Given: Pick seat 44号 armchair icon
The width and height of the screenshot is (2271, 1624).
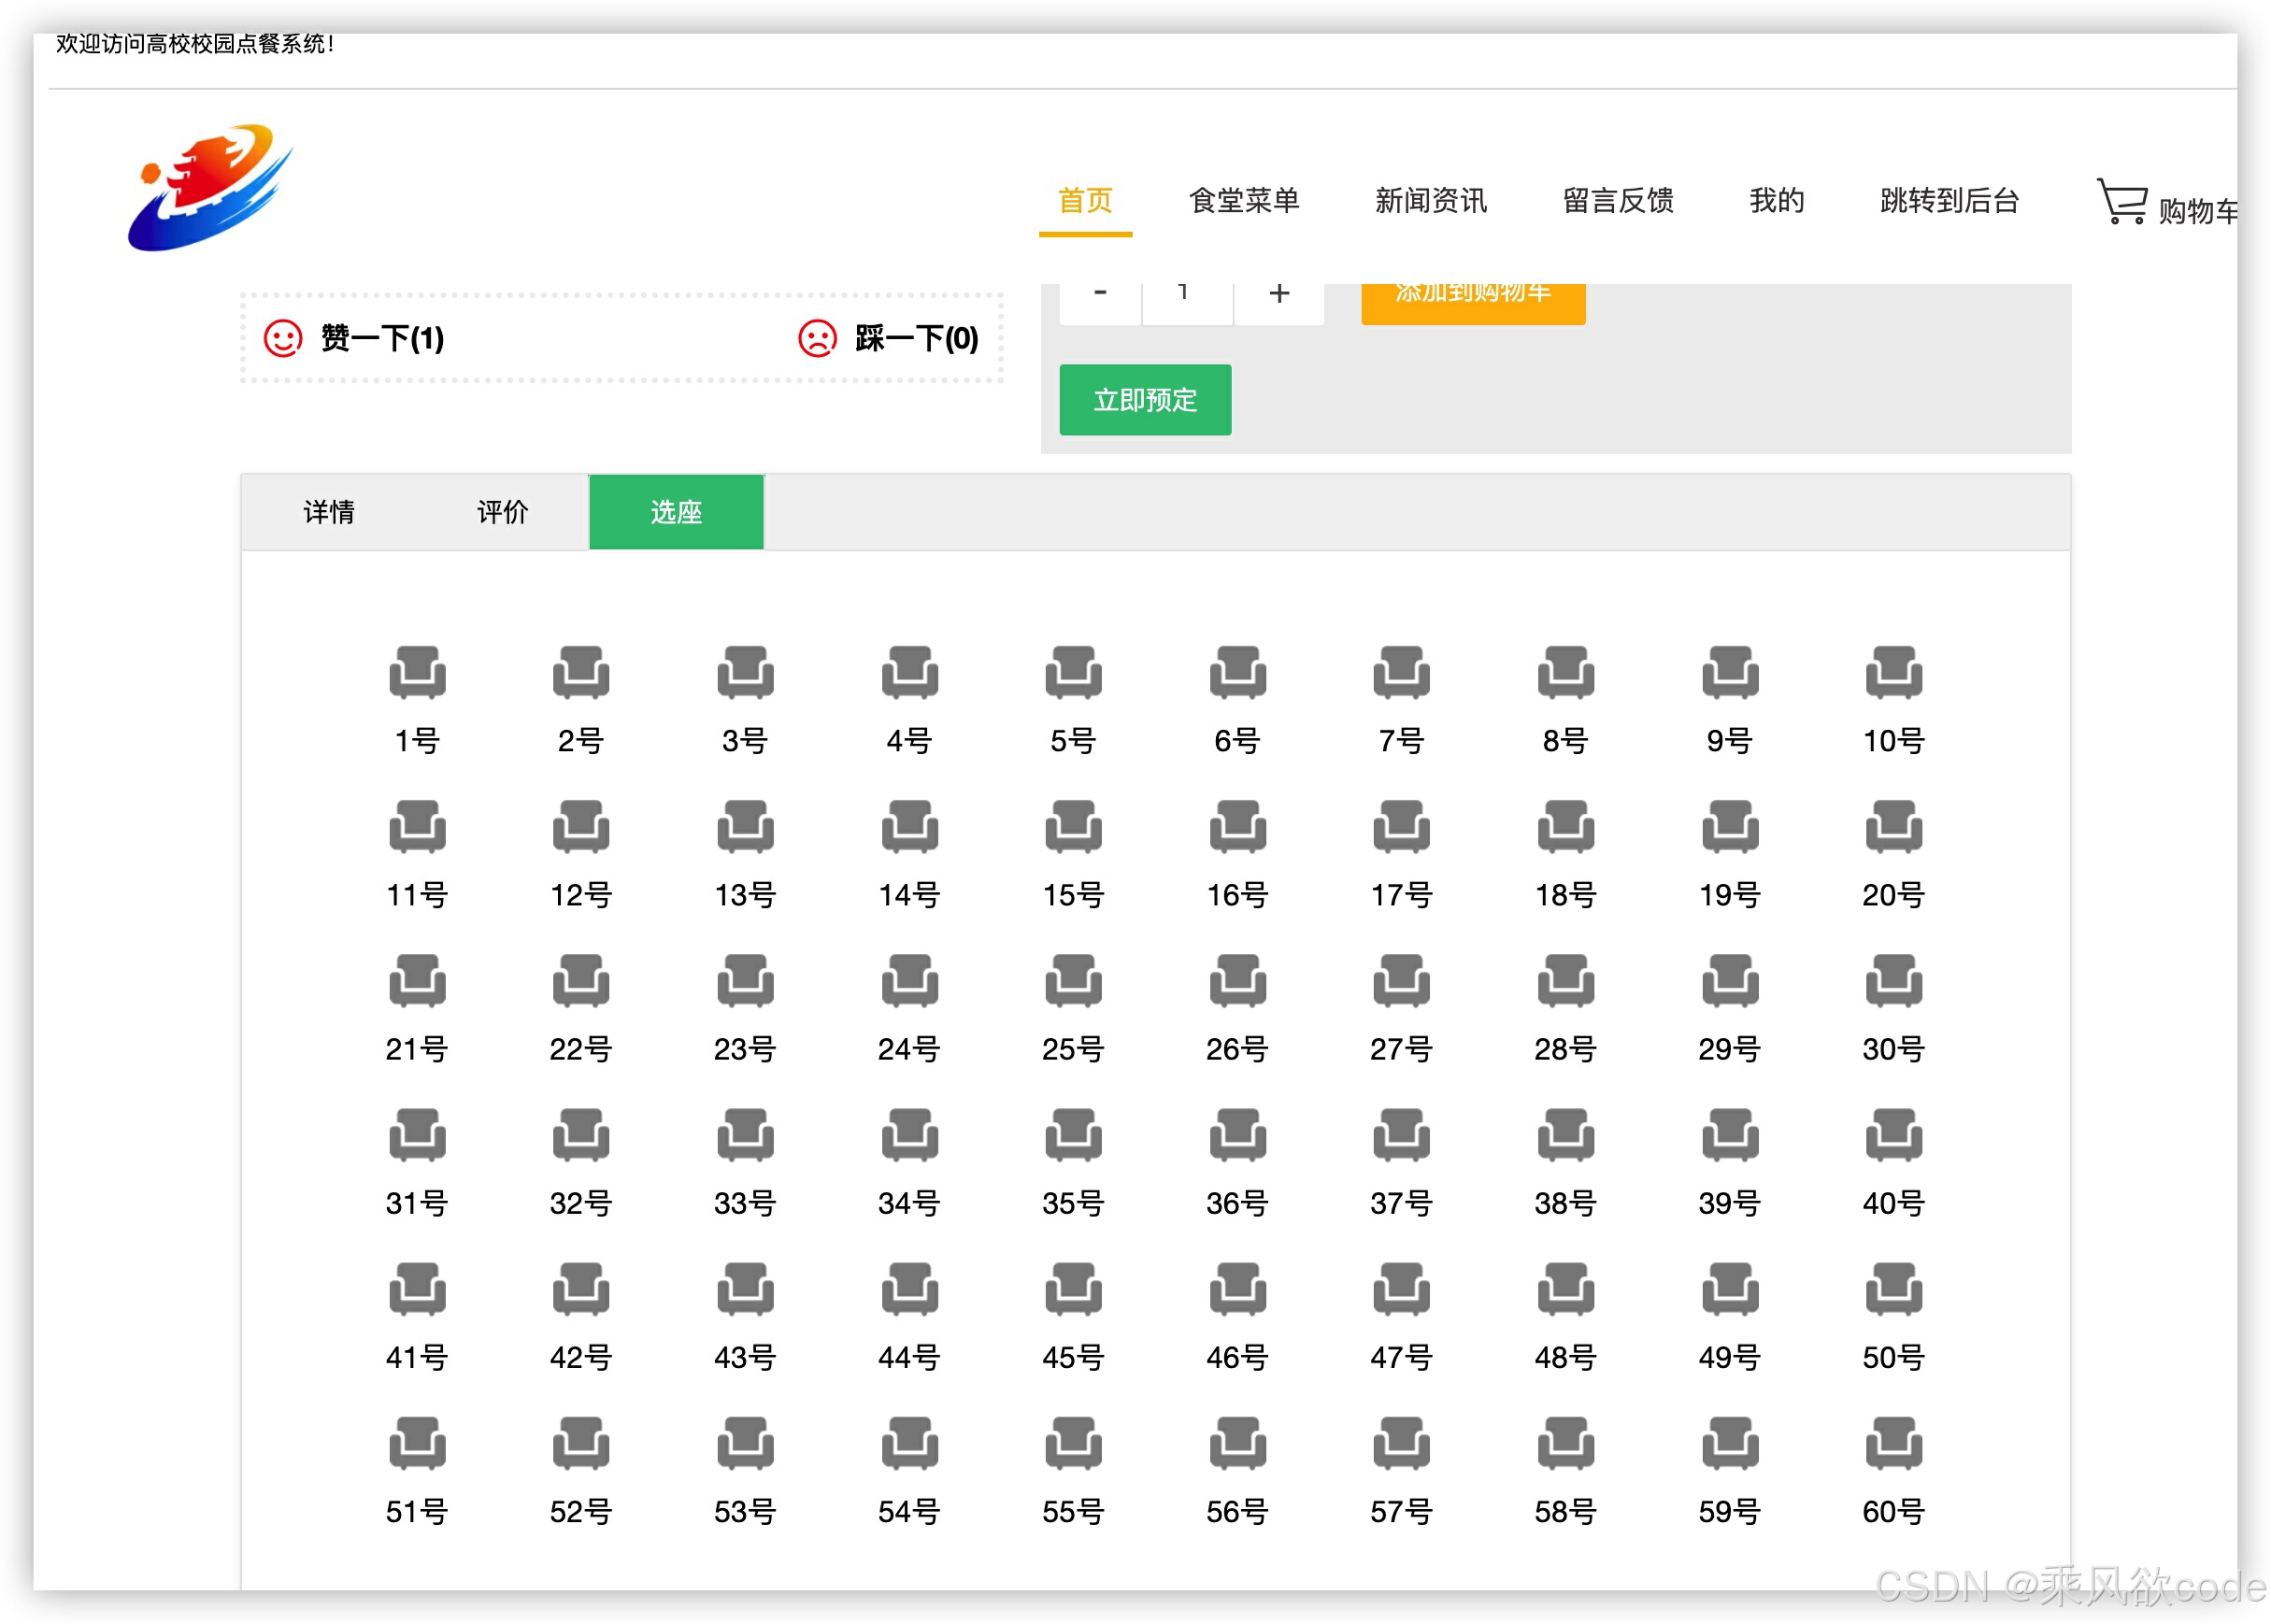Looking at the screenshot, I should (909, 1288).
